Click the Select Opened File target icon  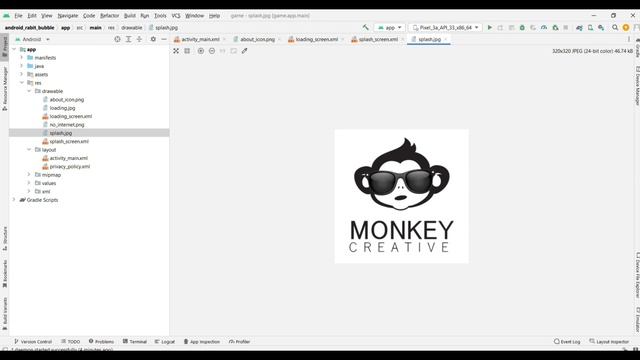[x=117, y=39]
